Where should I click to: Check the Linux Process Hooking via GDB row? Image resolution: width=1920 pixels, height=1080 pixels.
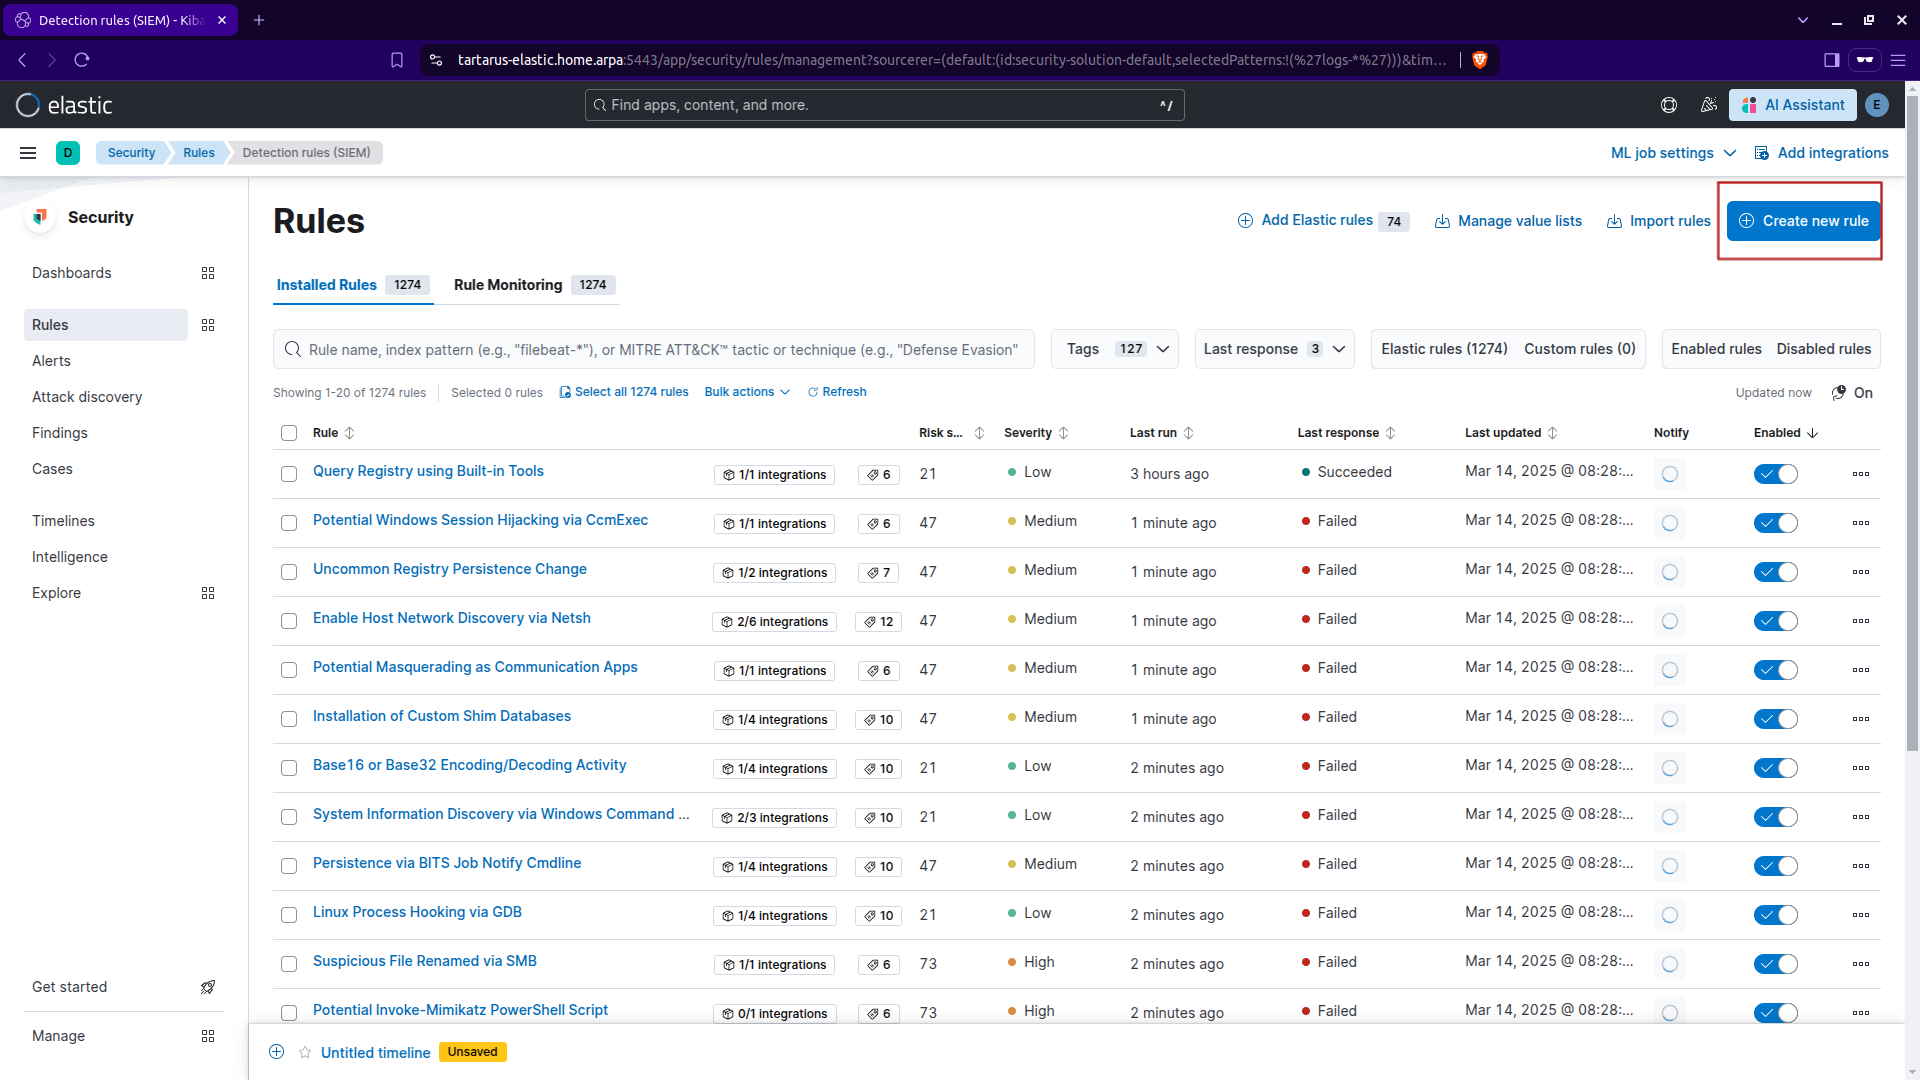(289, 915)
